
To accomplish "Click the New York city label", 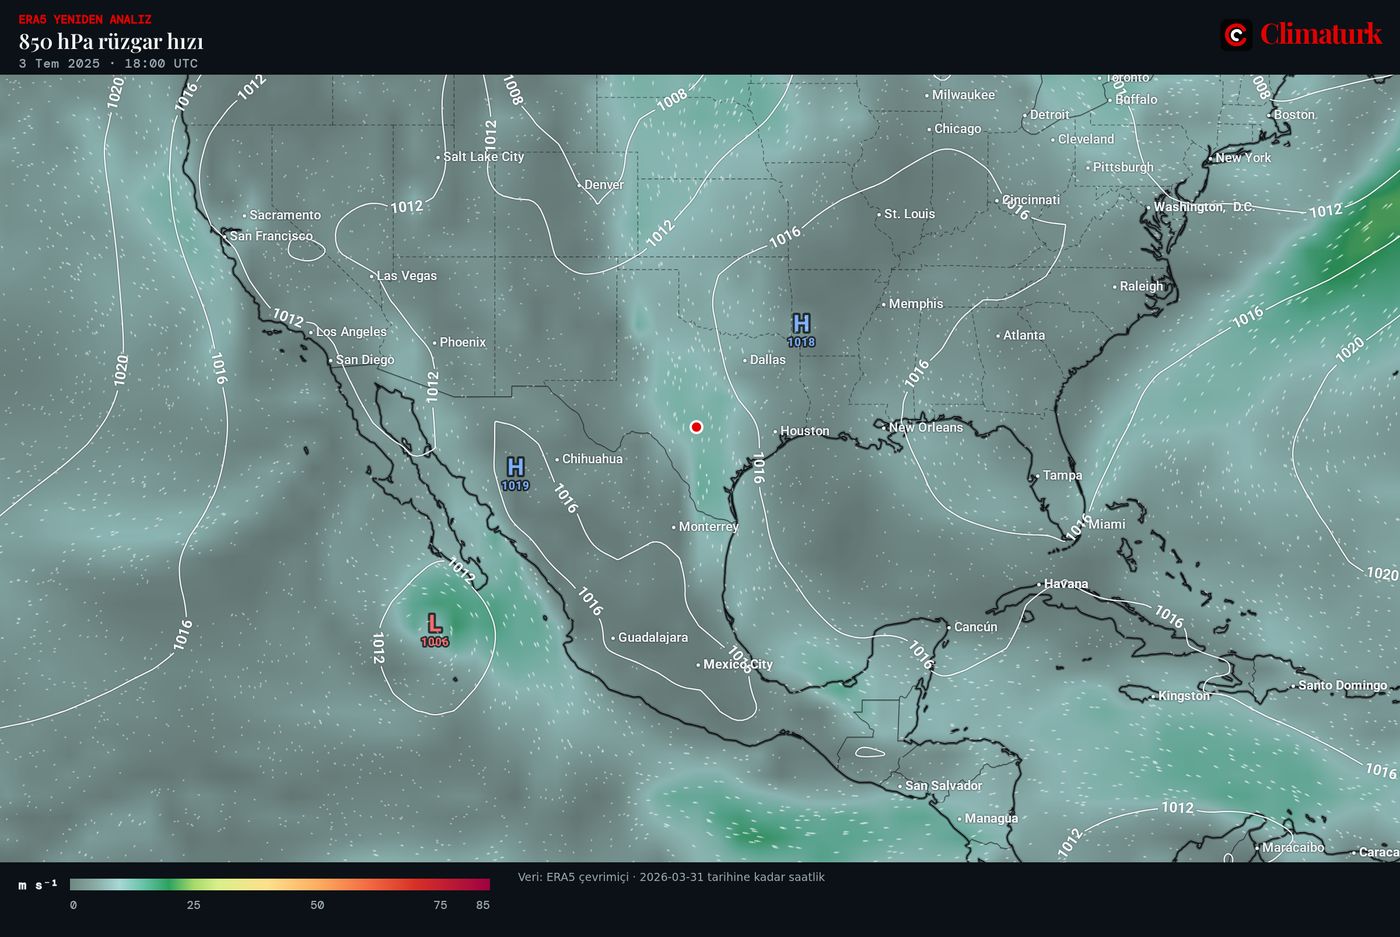I will (x=1243, y=157).
